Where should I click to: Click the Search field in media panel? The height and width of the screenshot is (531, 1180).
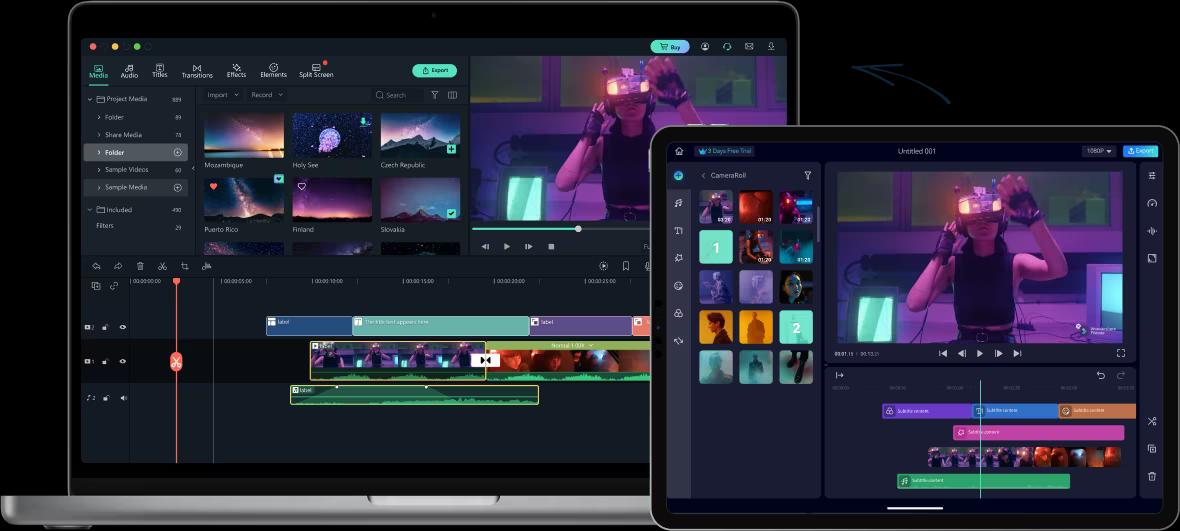(x=397, y=95)
